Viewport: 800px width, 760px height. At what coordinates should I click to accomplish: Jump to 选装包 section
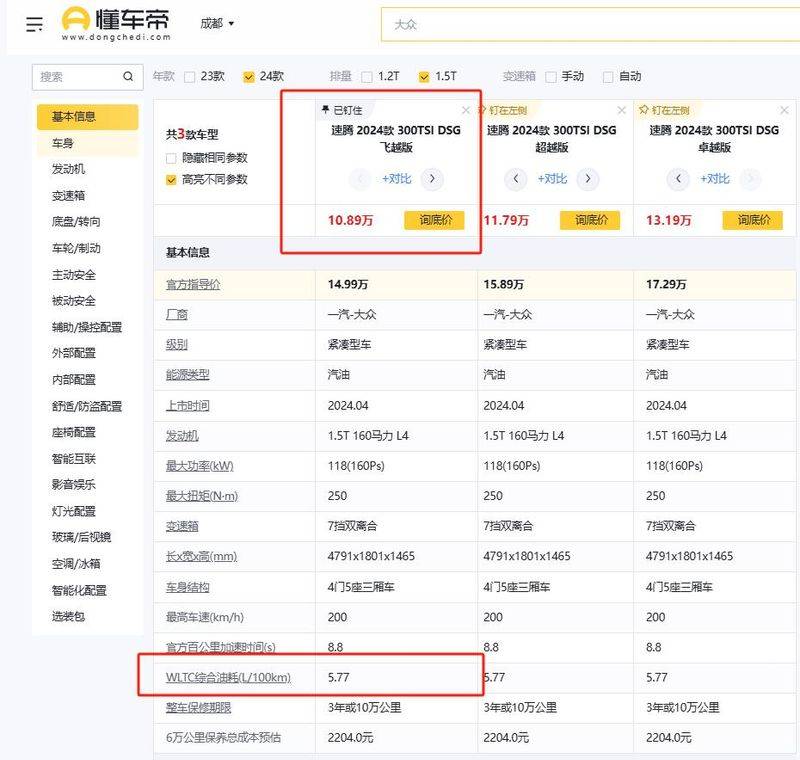[x=68, y=616]
